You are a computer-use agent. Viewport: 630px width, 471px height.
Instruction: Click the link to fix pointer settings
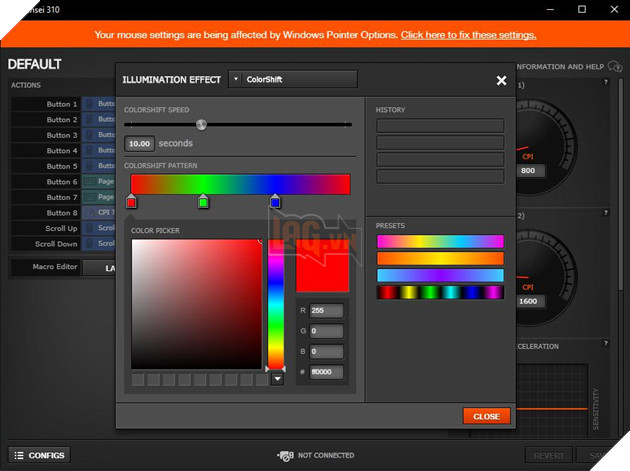[468, 34]
